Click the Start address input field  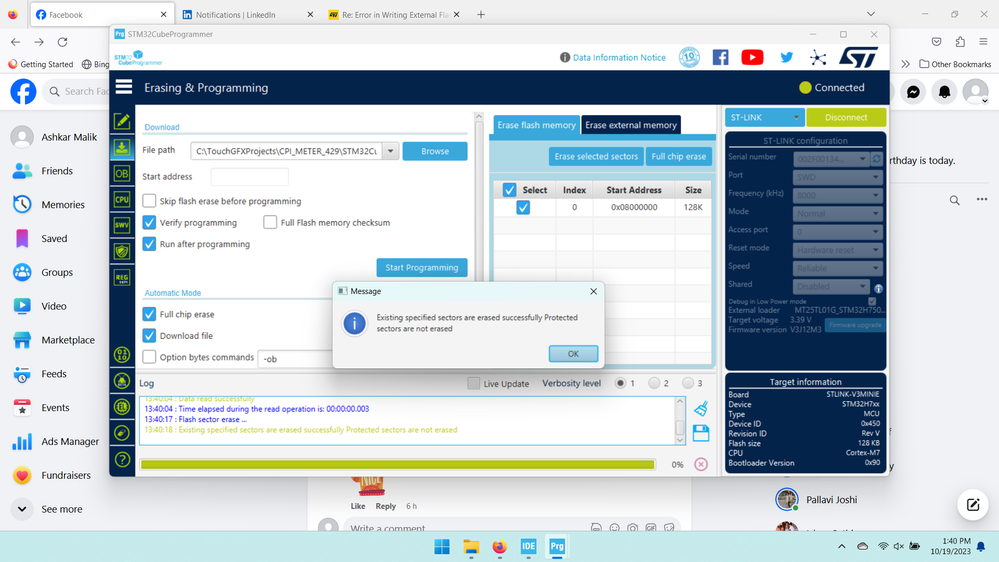(x=250, y=177)
